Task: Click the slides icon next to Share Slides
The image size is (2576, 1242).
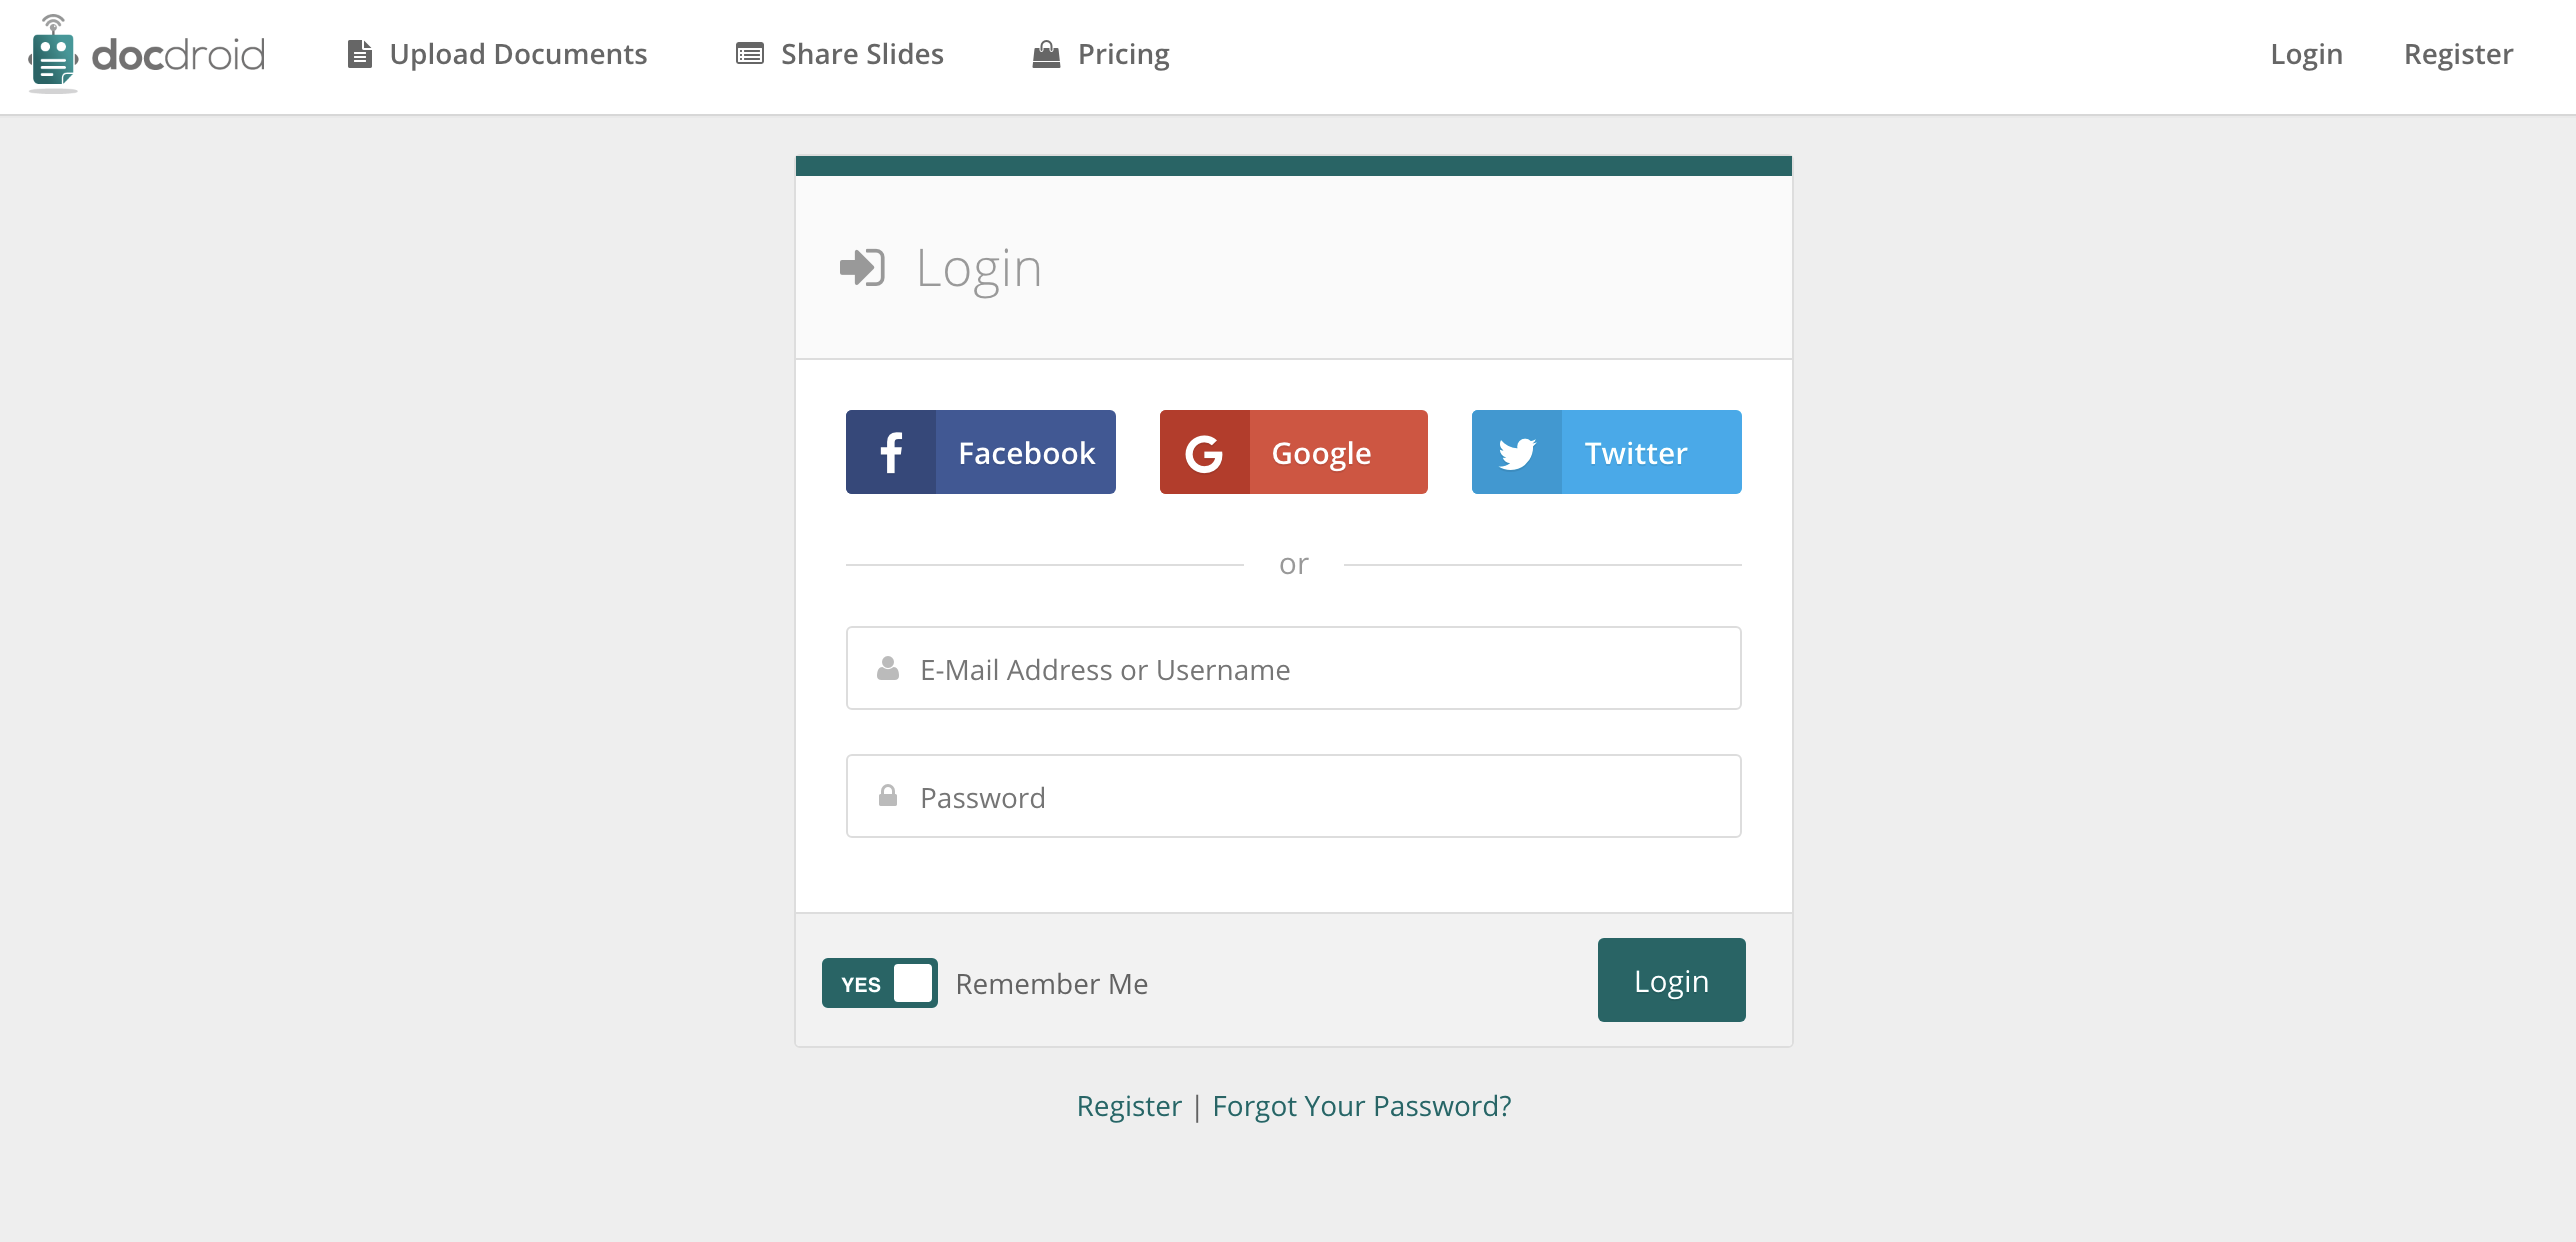Action: pyautogui.click(x=748, y=53)
